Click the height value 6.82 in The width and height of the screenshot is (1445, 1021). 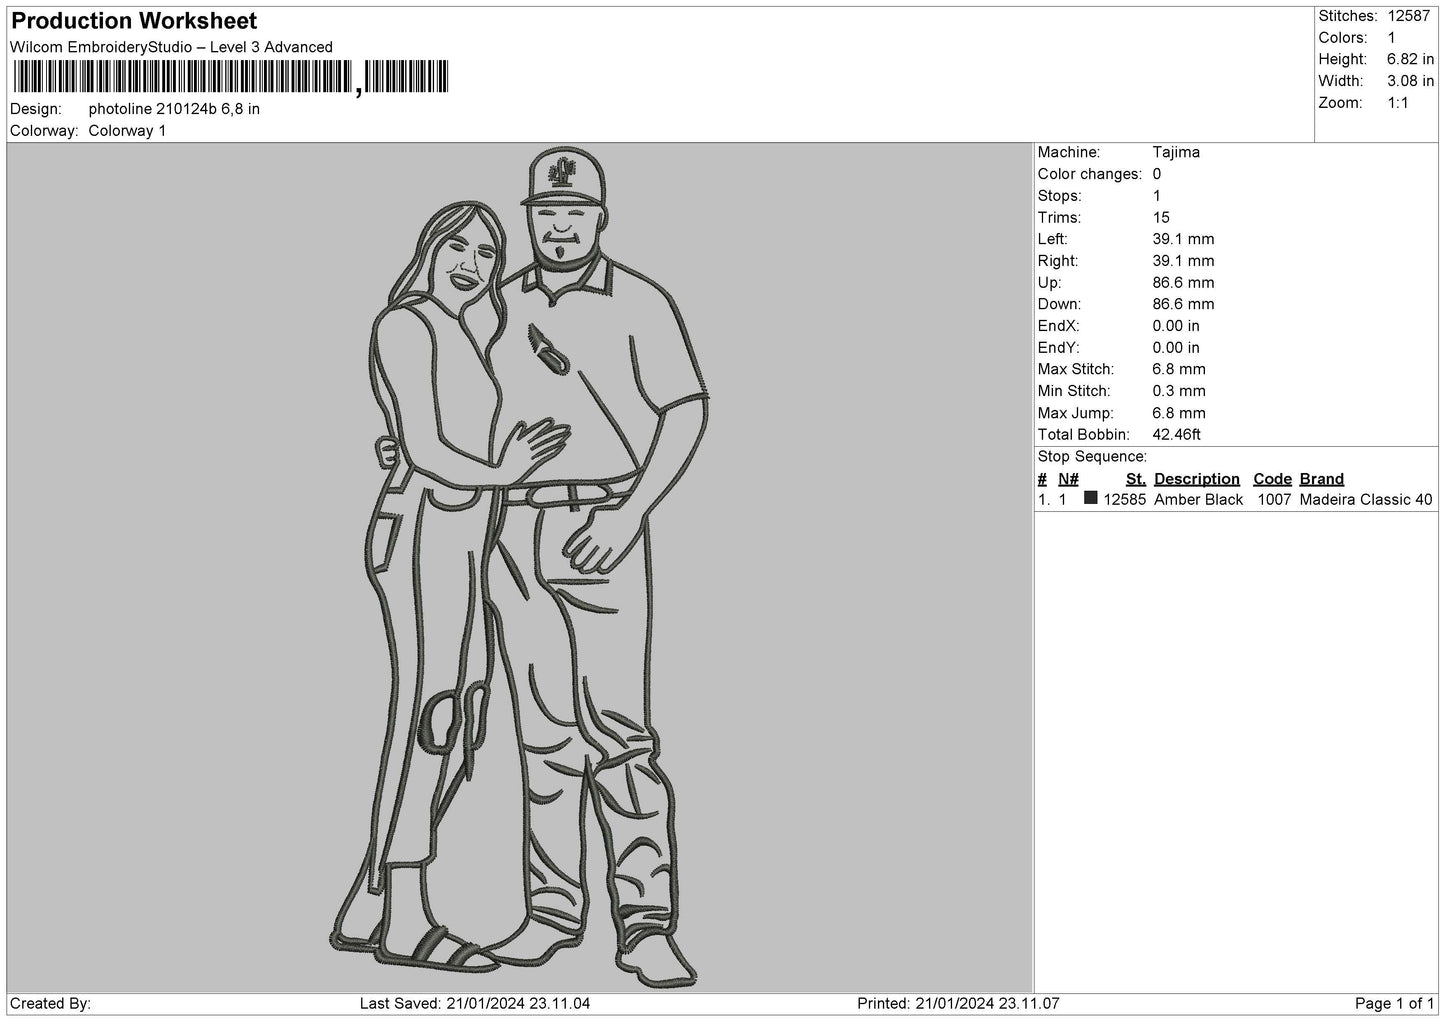[x=1410, y=60]
